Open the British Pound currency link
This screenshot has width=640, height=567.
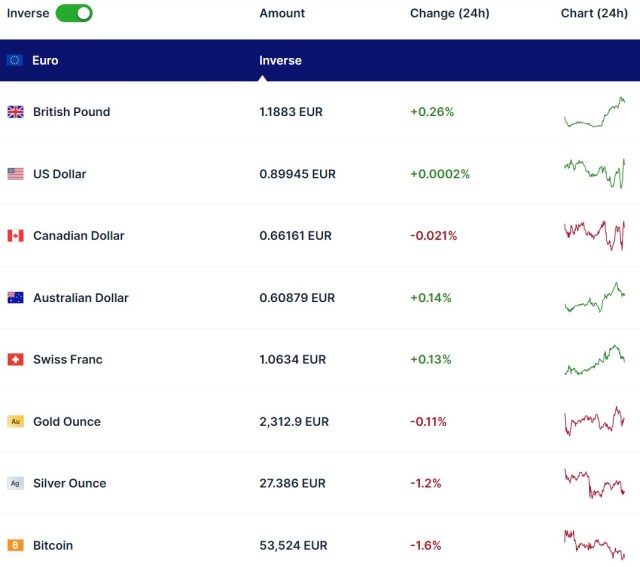pyautogui.click(x=71, y=112)
